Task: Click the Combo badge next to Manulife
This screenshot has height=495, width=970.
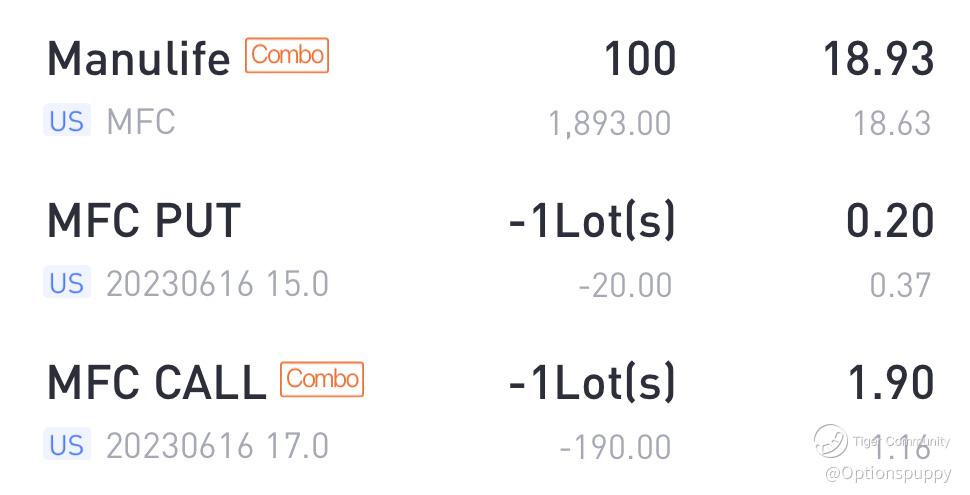Action: coord(287,55)
